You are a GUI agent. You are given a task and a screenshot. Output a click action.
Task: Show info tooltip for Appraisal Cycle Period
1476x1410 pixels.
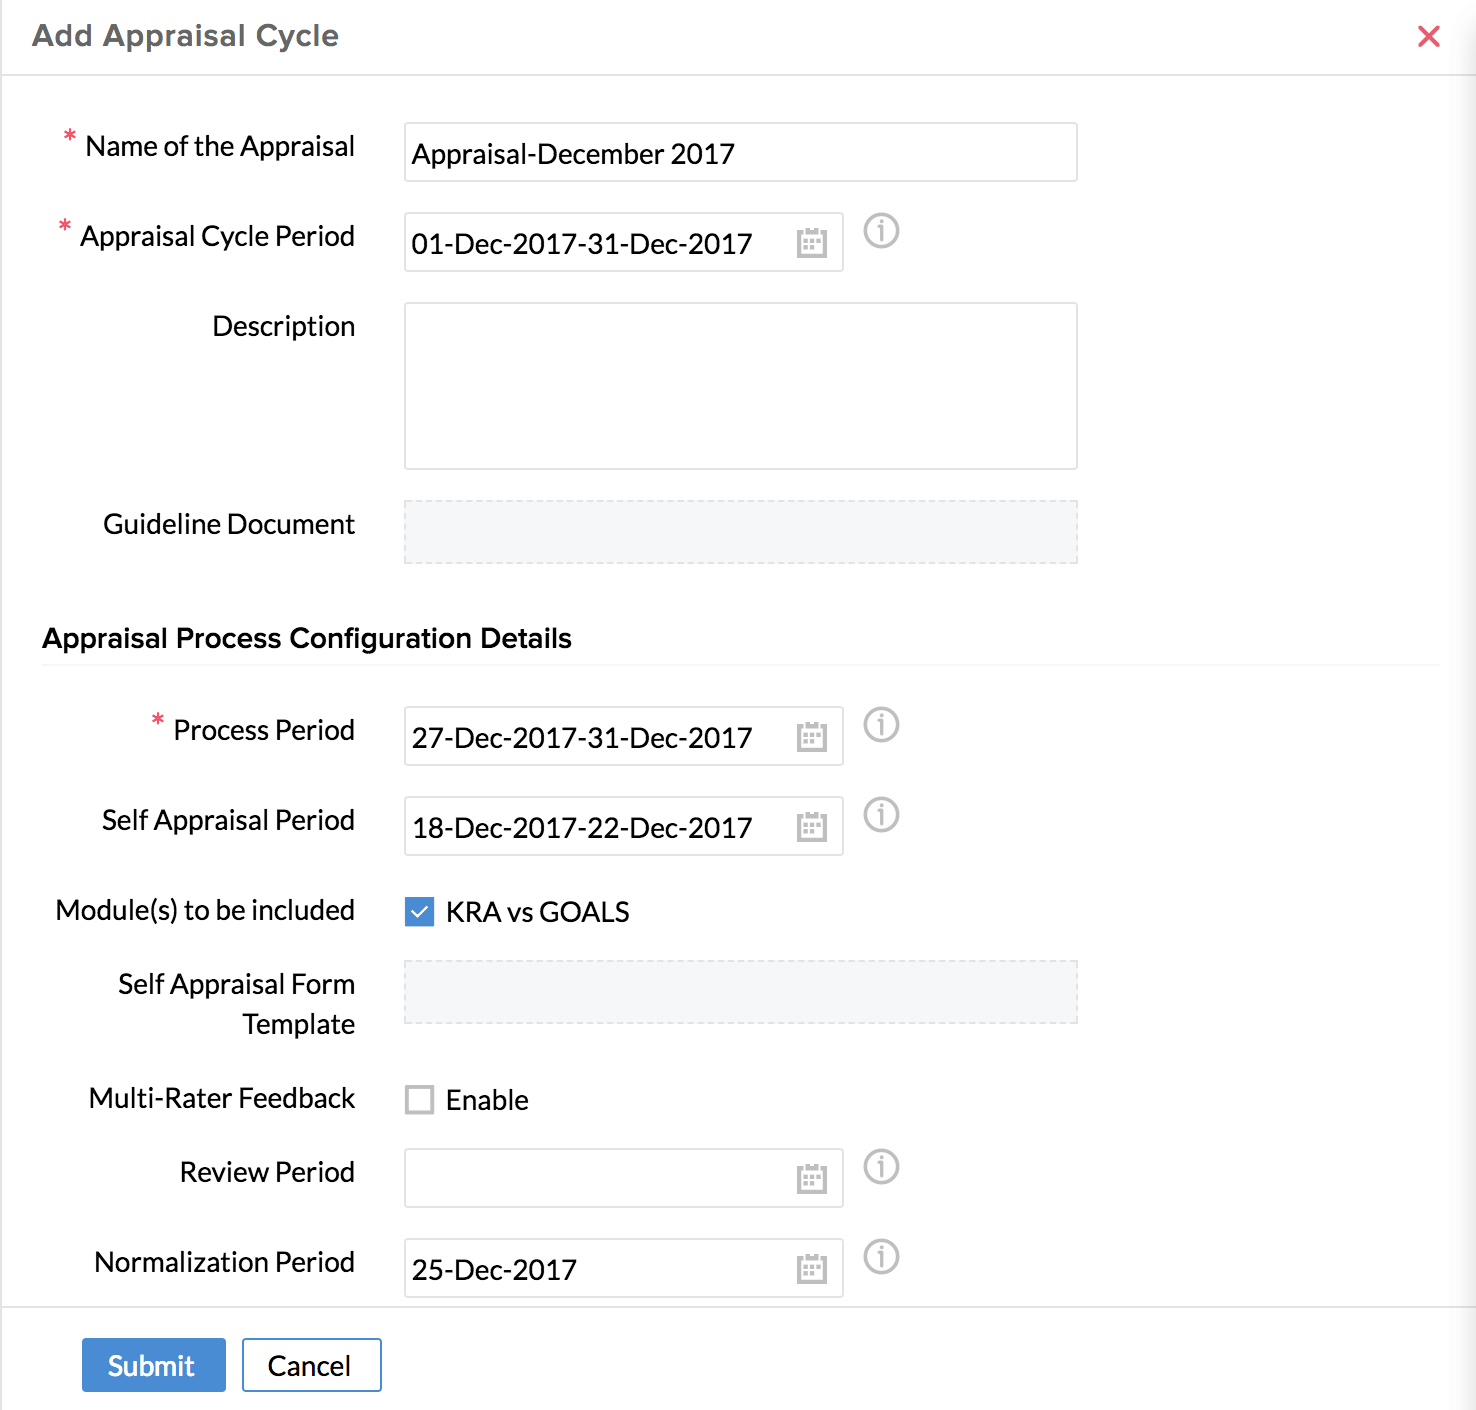(x=881, y=231)
